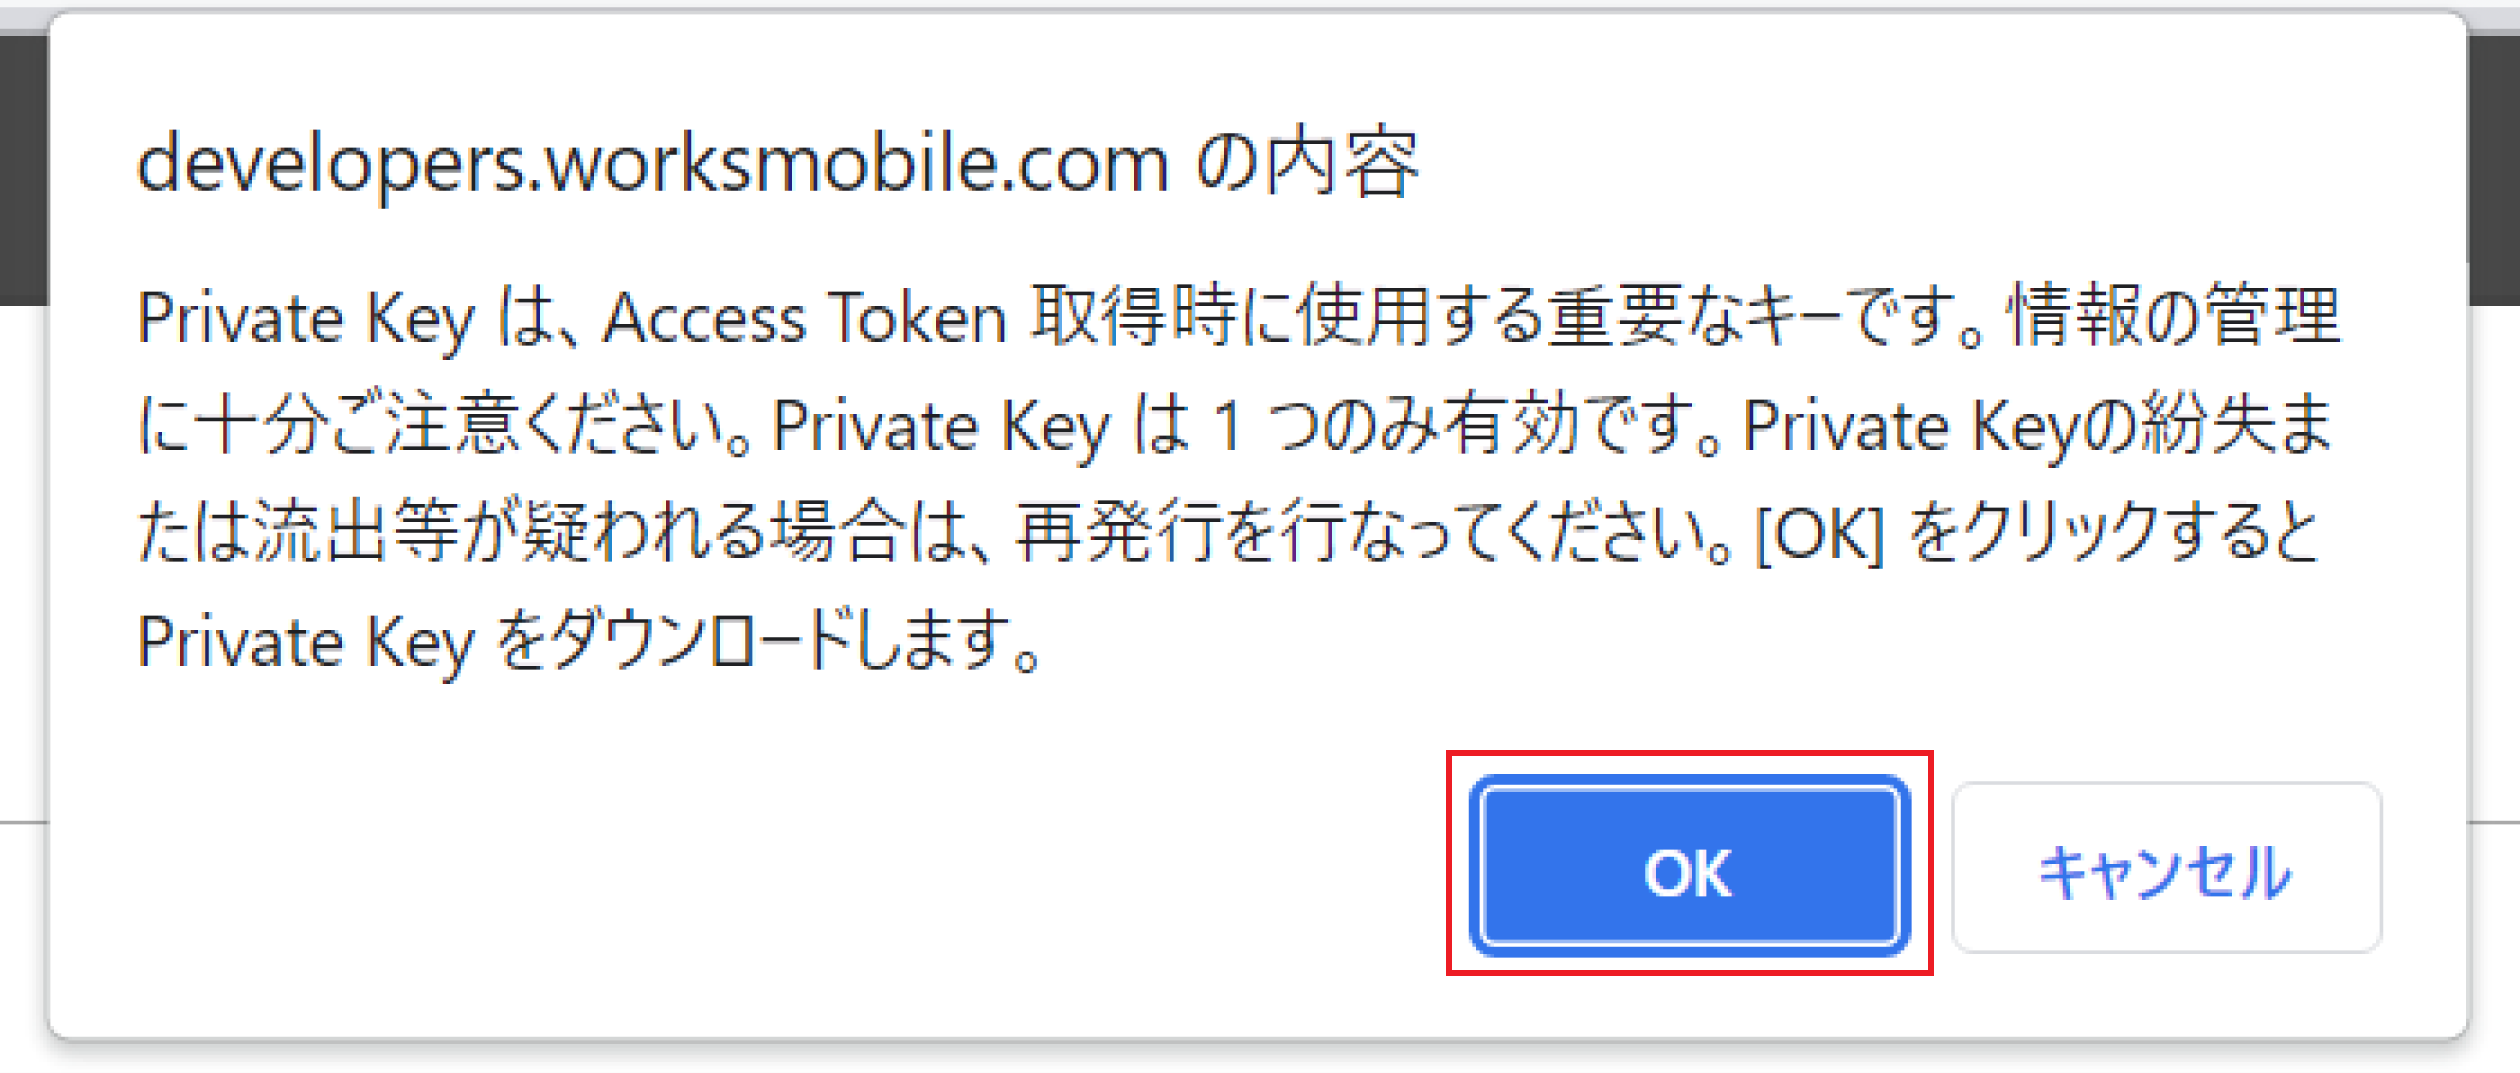
Task: Click OK to download the Private Key
Action: pyautogui.click(x=1689, y=866)
